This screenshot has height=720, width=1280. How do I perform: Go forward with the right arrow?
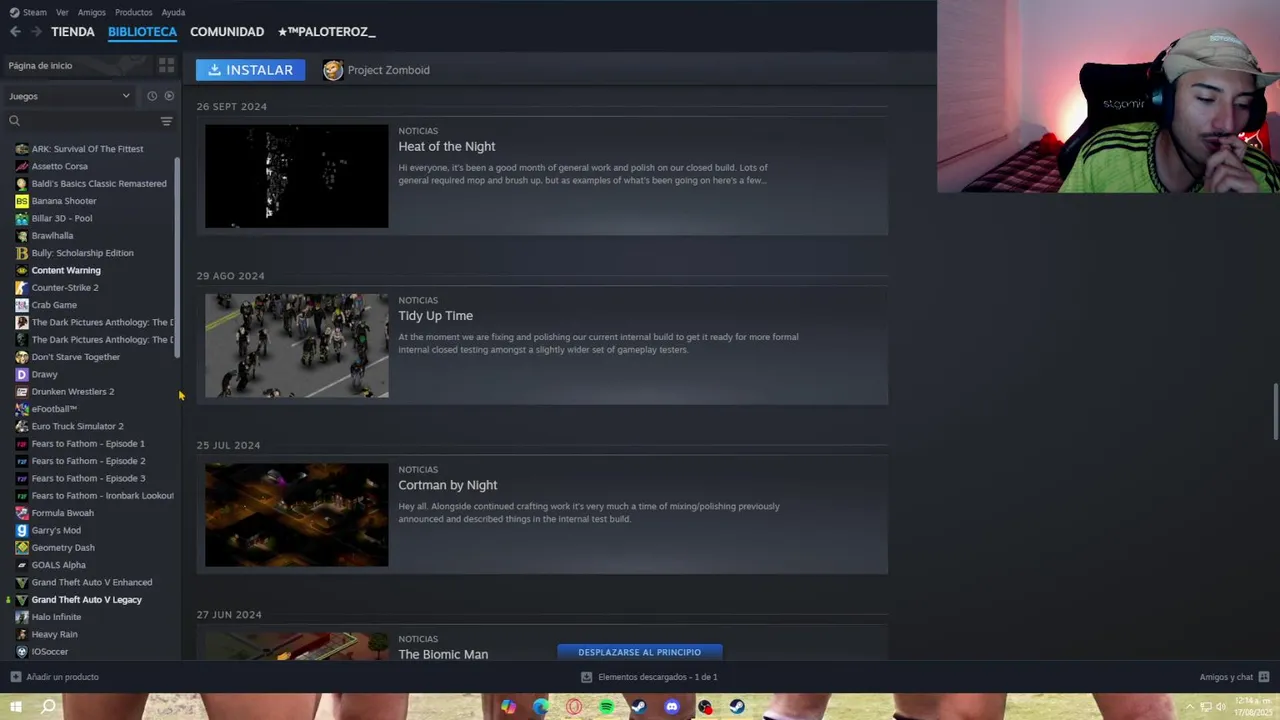pos(36,32)
